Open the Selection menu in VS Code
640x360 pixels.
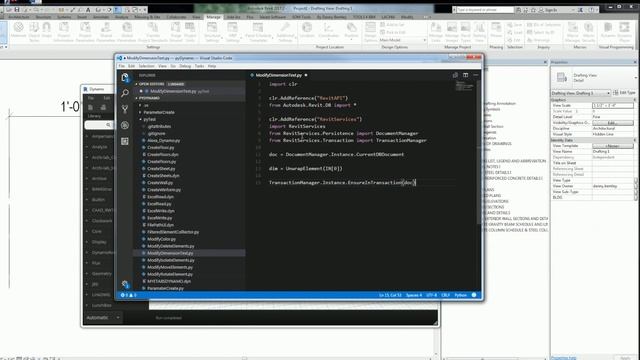tap(146, 66)
